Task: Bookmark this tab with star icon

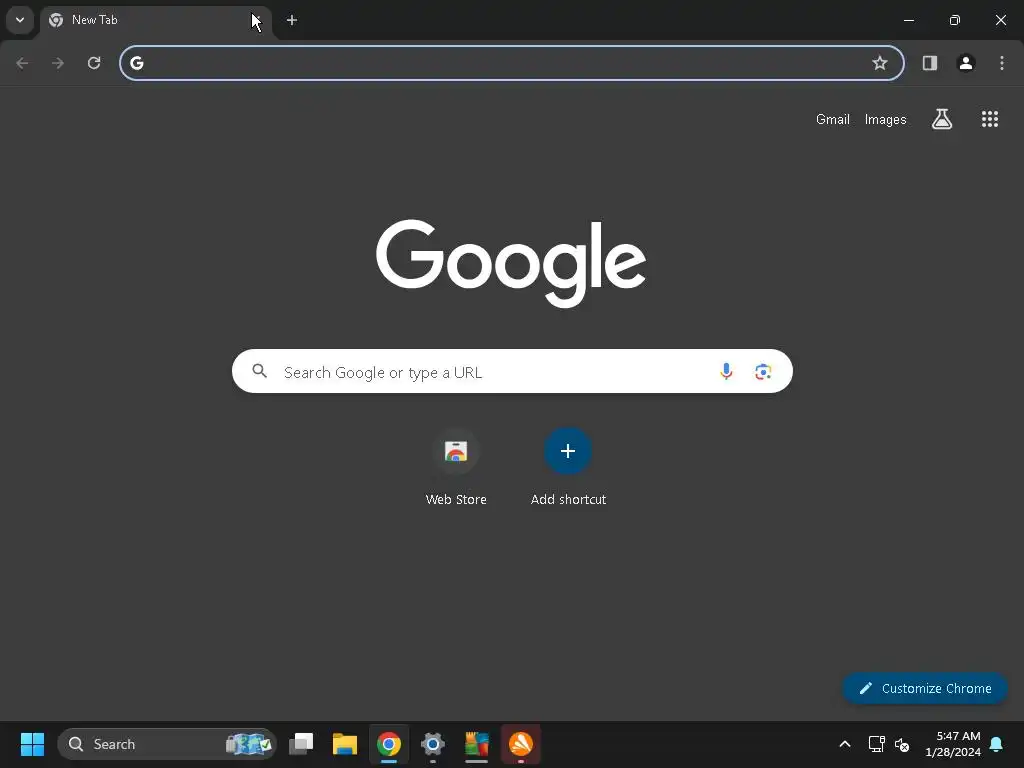Action: pos(880,63)
